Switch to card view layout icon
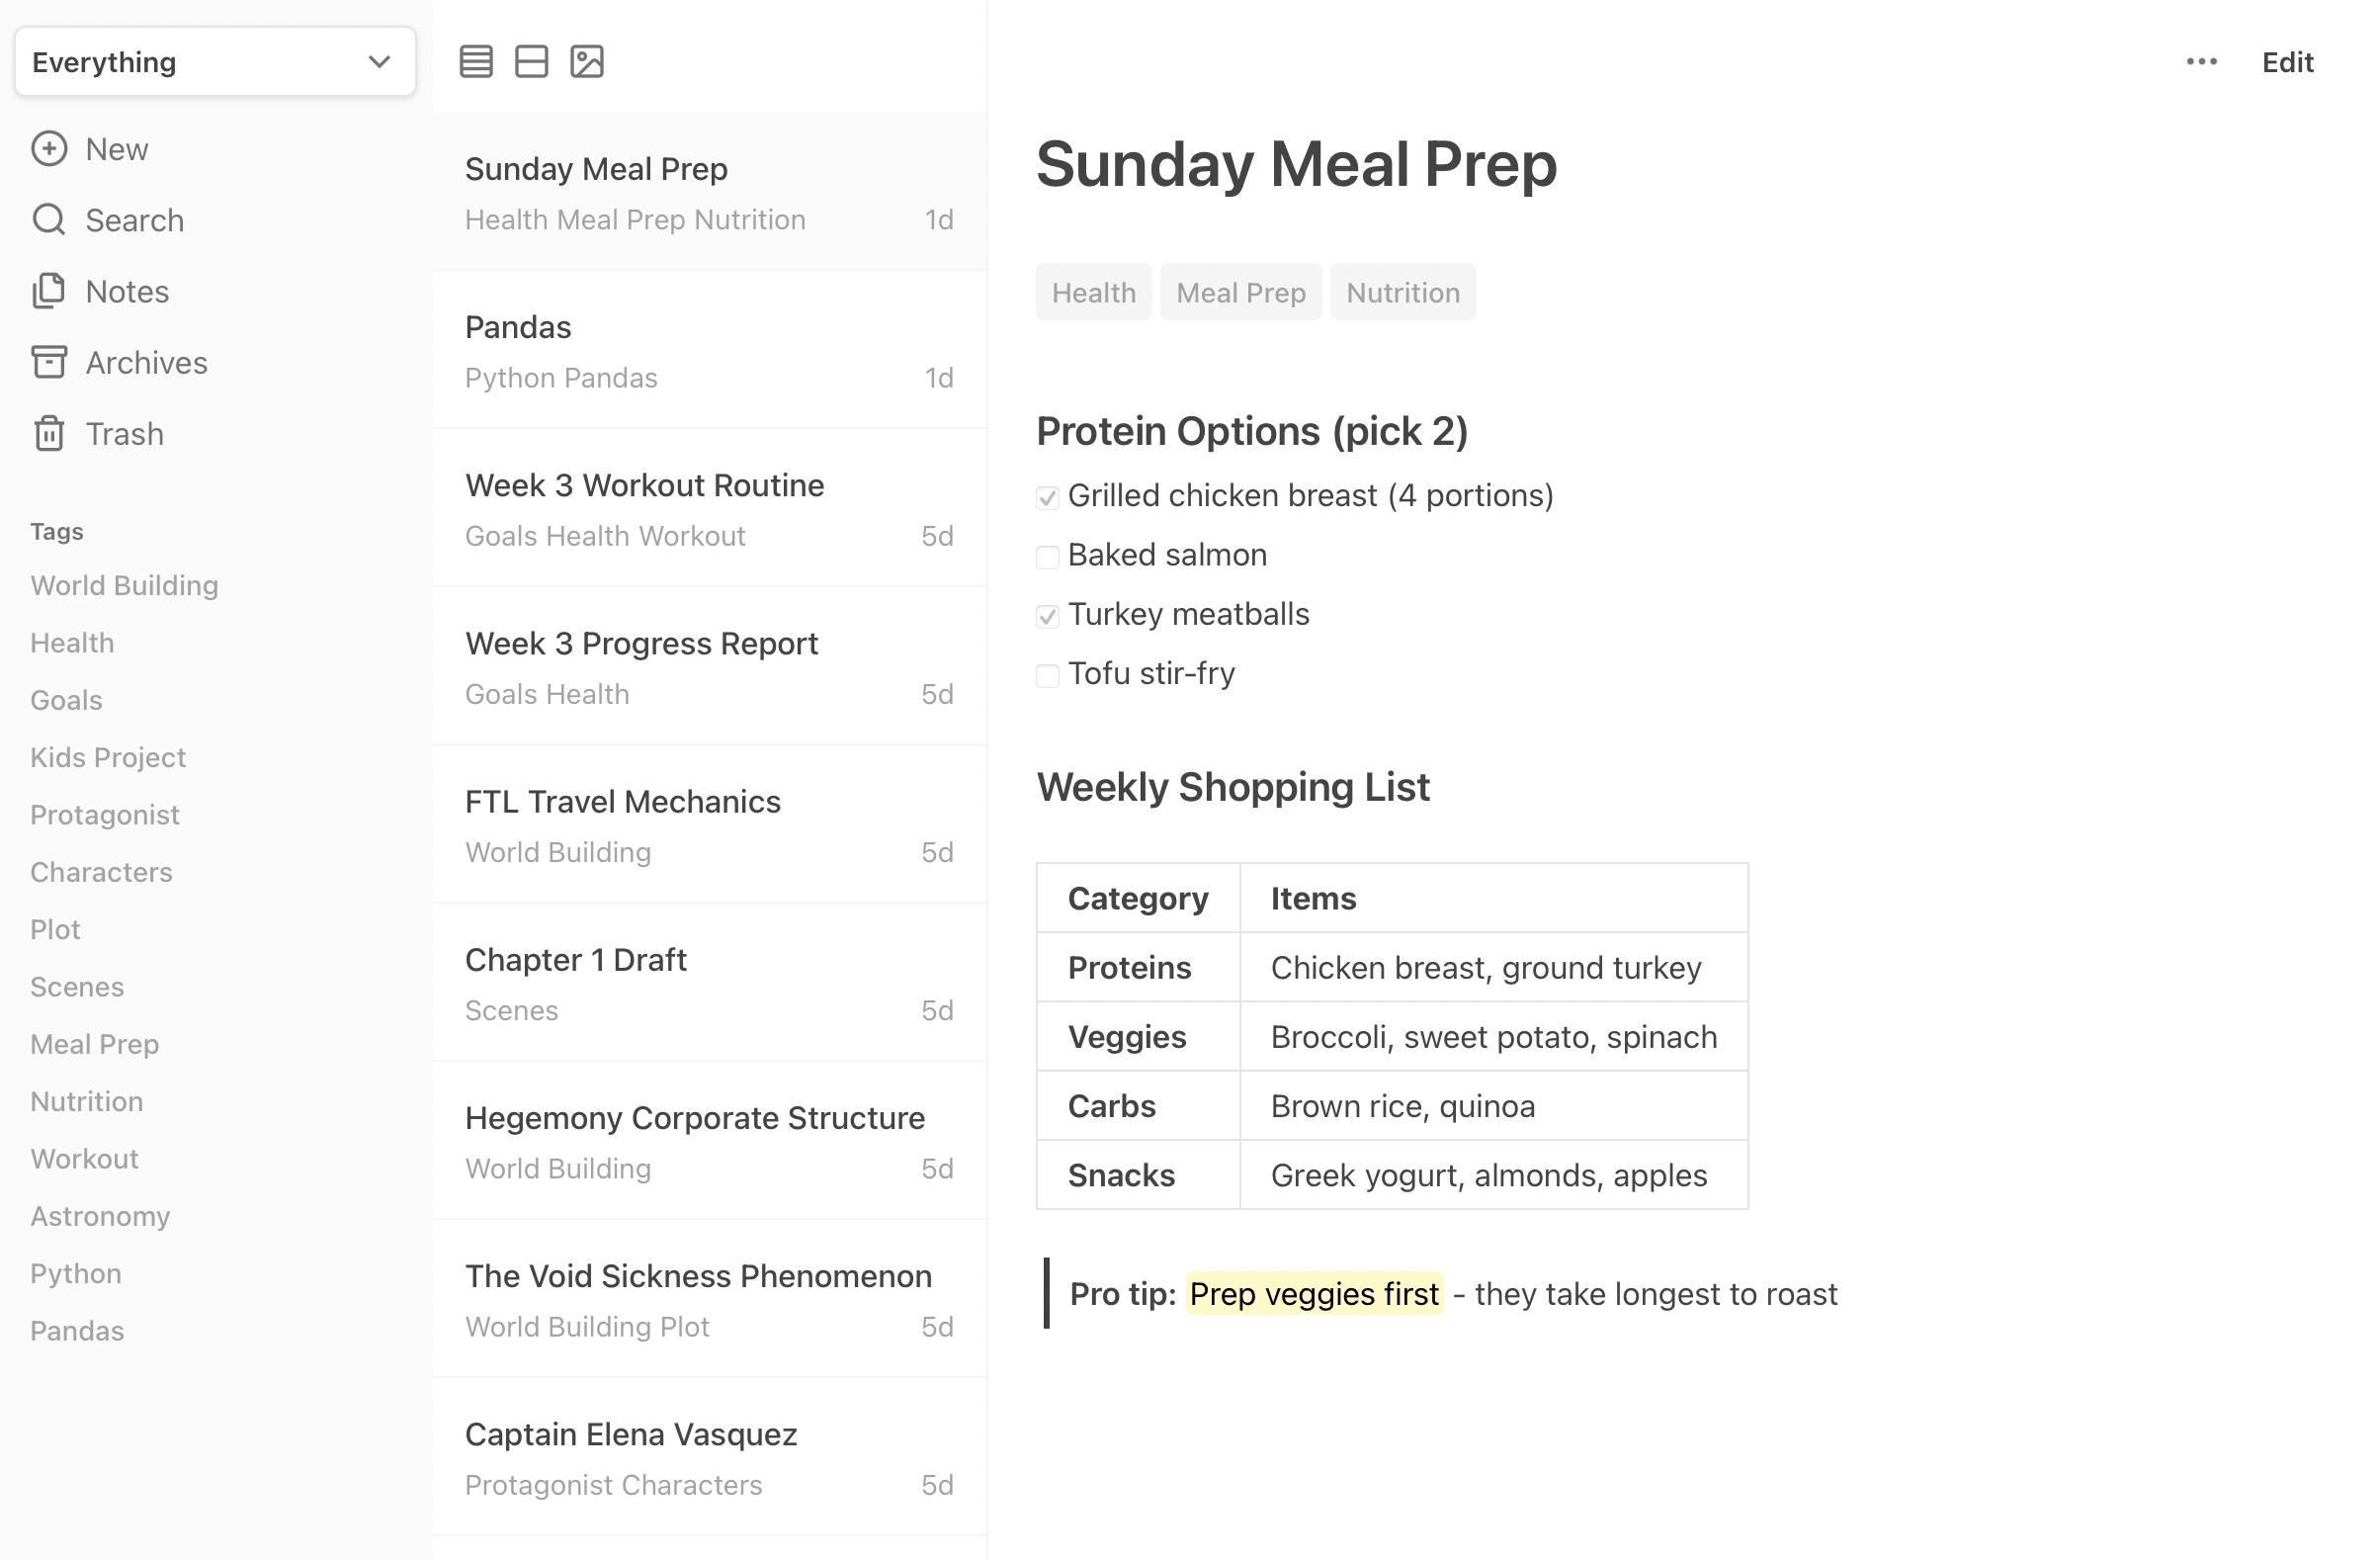2380x1560 pixels. [x=531, y=62]
